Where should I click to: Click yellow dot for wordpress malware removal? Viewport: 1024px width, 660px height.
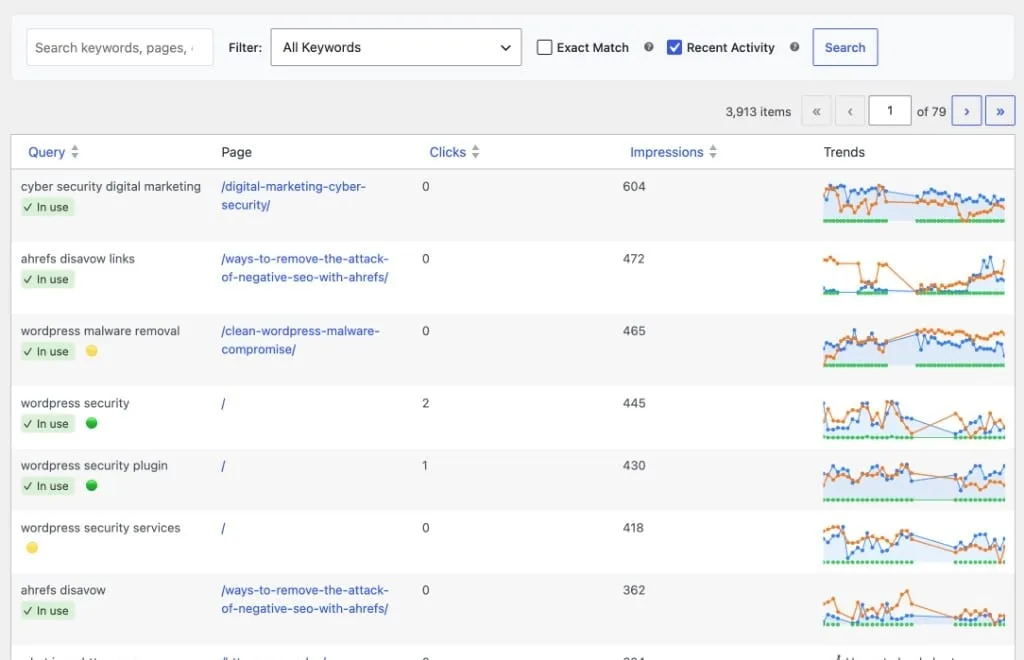[x=91, y=351]
